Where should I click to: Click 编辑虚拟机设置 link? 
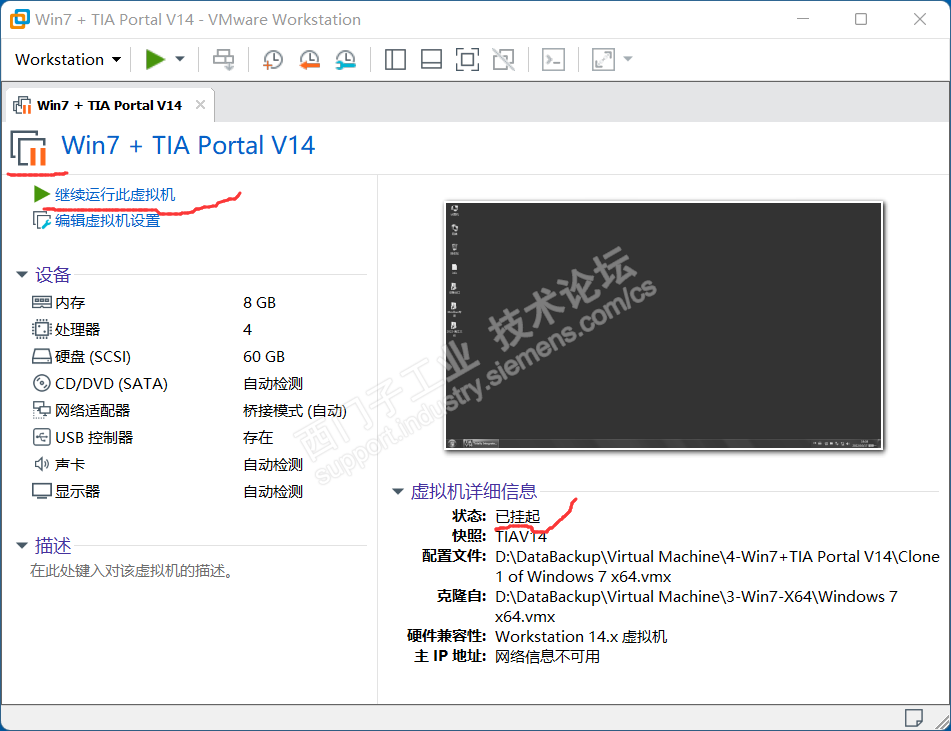pos(107,220)
